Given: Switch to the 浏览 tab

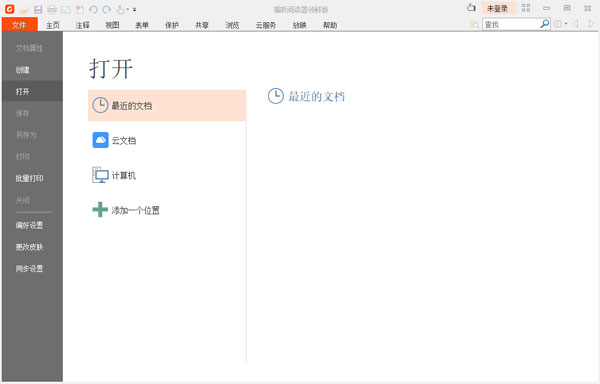Looking at the screenshot, I should tap(232, 25).
